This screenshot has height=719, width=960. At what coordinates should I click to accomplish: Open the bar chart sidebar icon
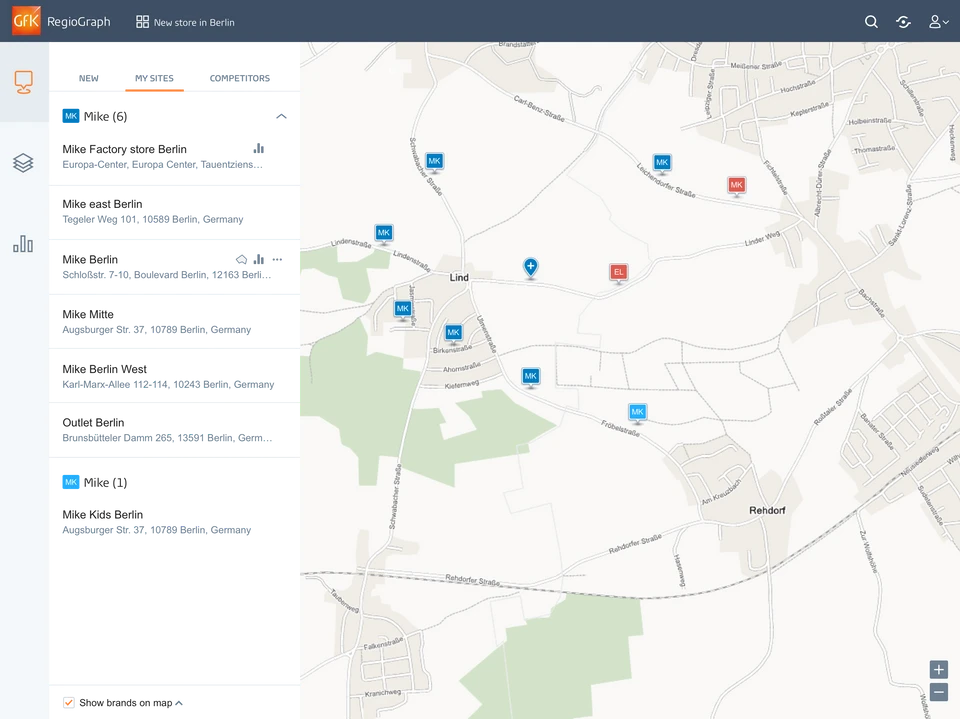coord(23,244)
